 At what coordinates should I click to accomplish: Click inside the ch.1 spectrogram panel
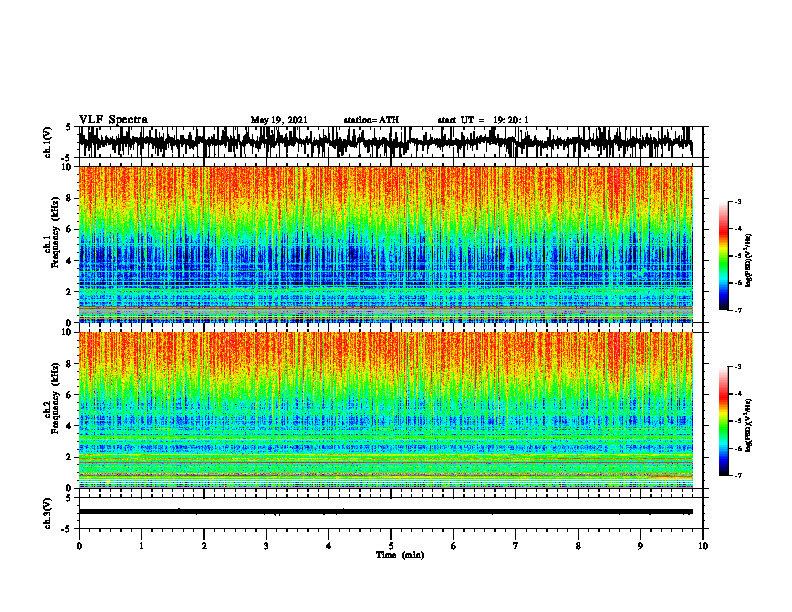pos(386,244)
